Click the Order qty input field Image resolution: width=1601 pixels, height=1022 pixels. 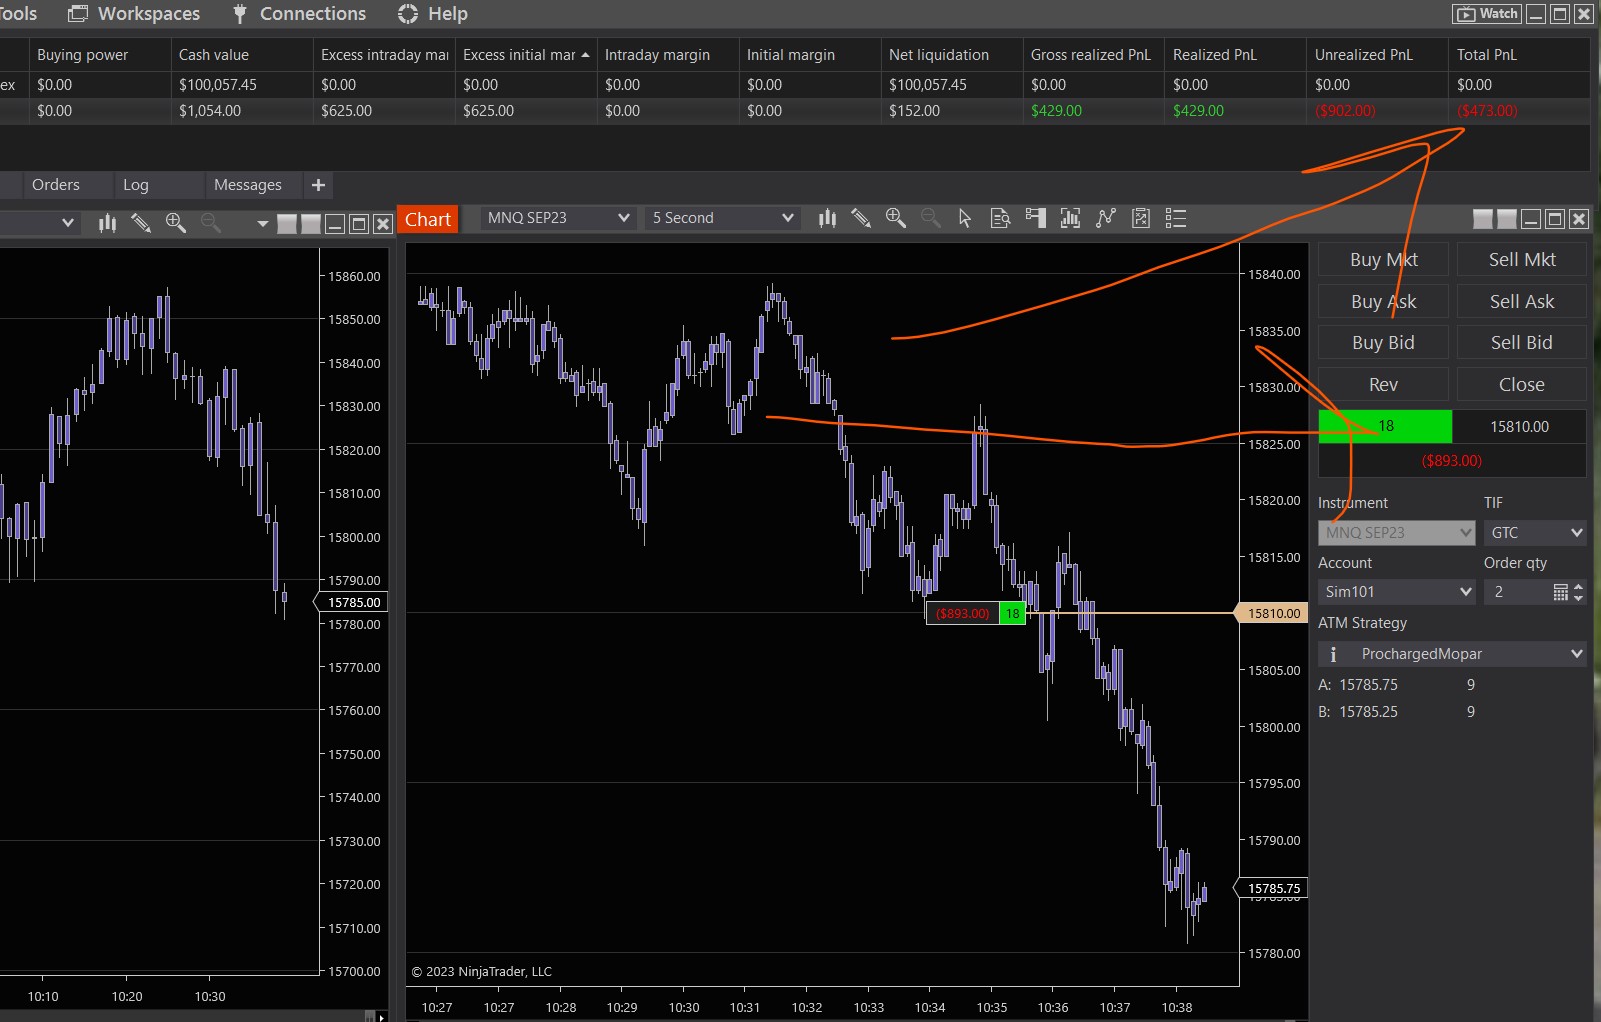(1515, 592)
